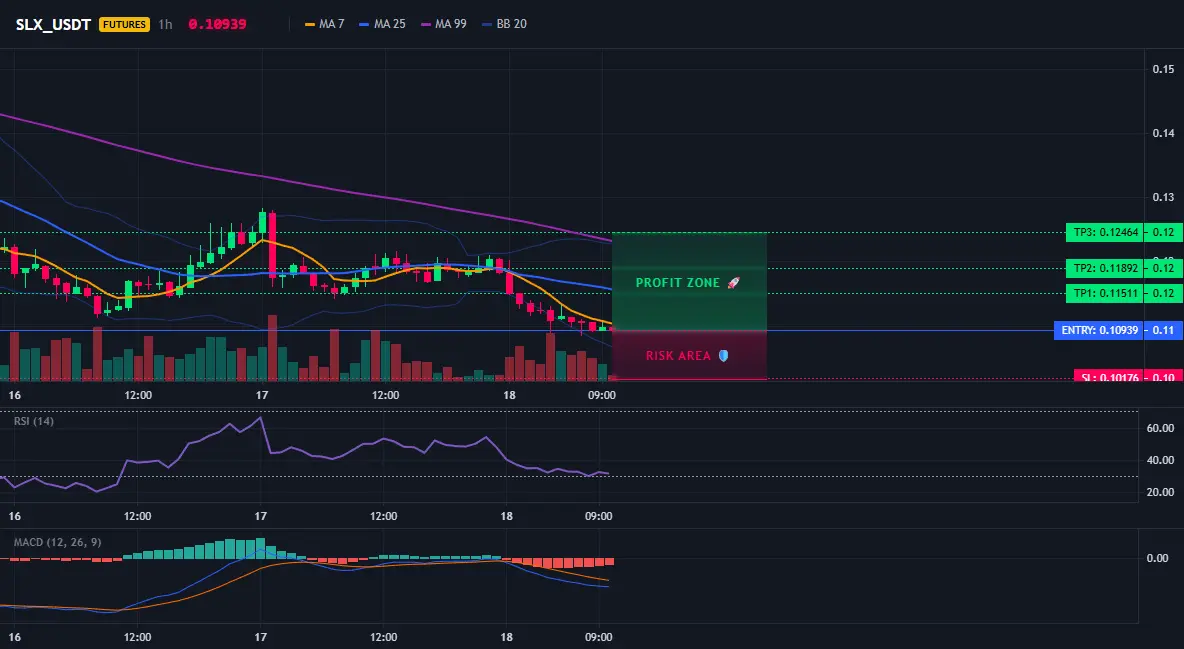The height and width of the screenshot is (649, 1184).
Task: Click the PROFIT ZONE label text
Action: [x=677, y=283]
